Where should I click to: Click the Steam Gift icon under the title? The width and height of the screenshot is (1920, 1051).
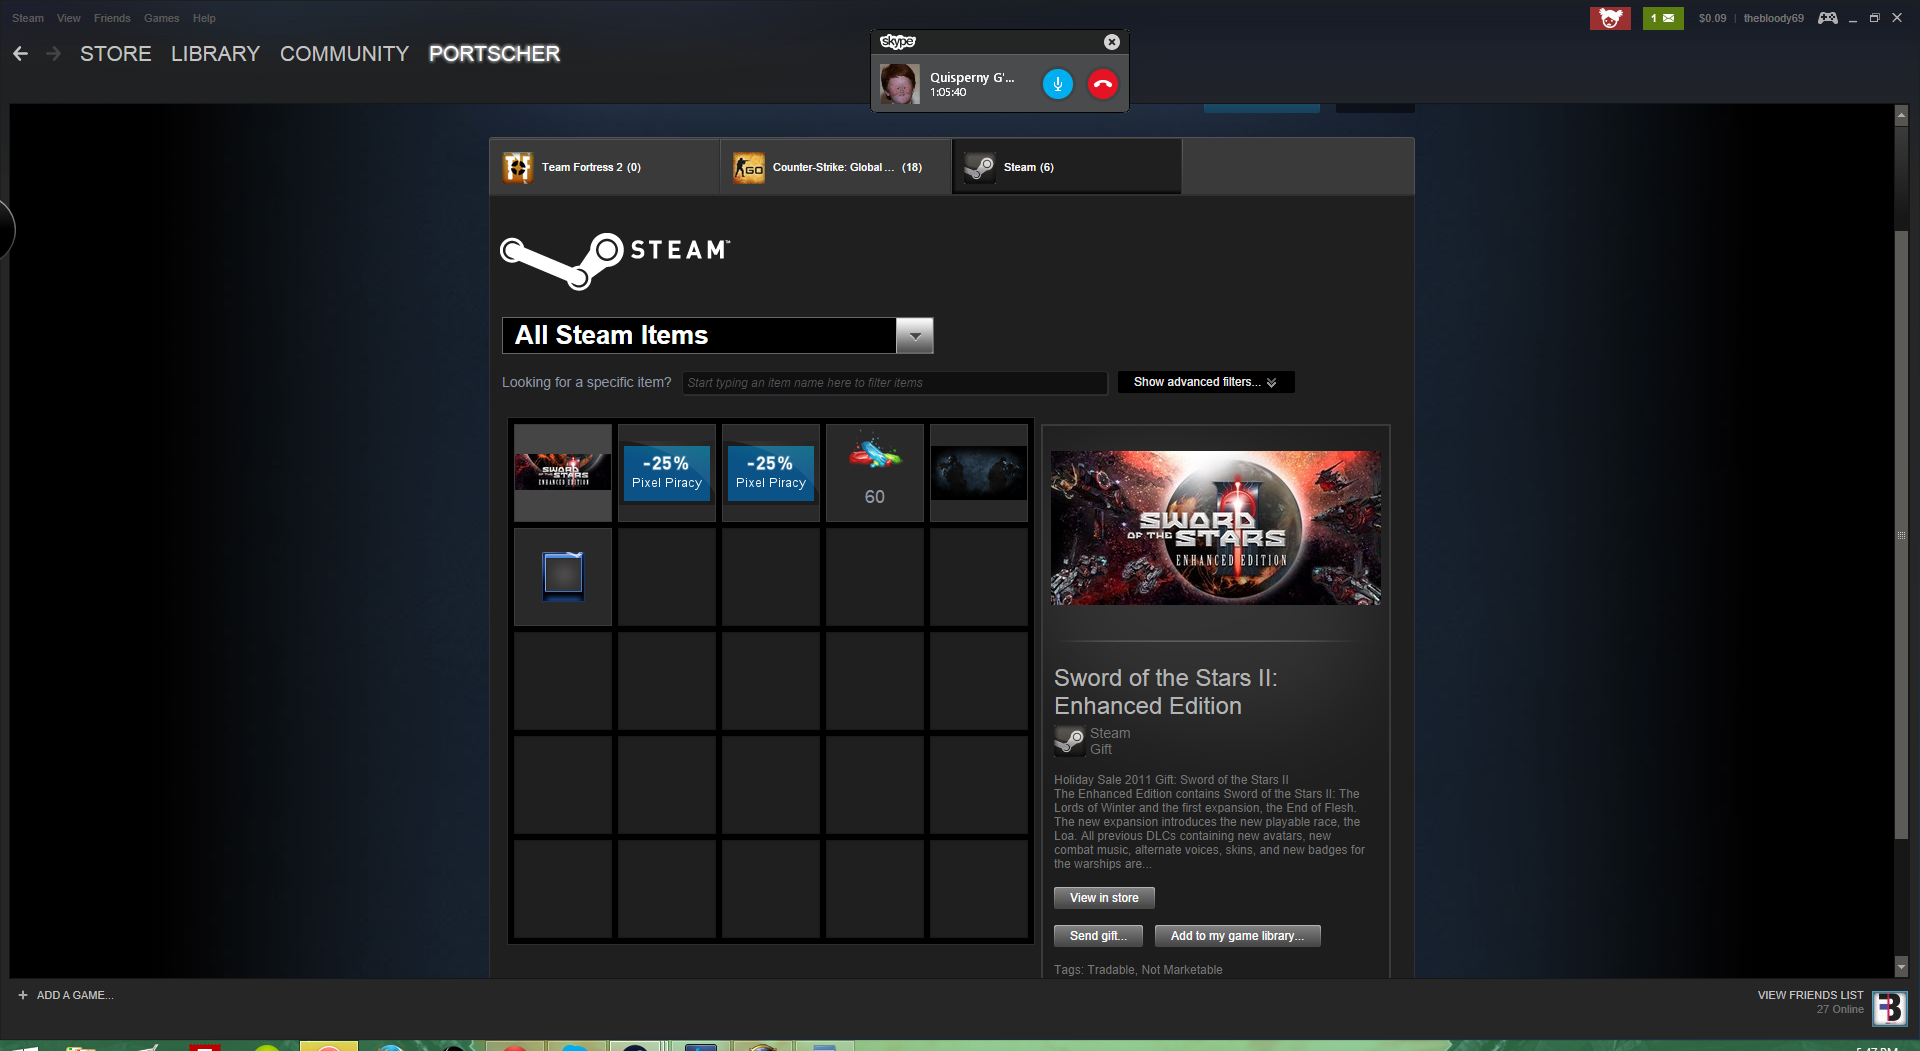[1069, 741]
